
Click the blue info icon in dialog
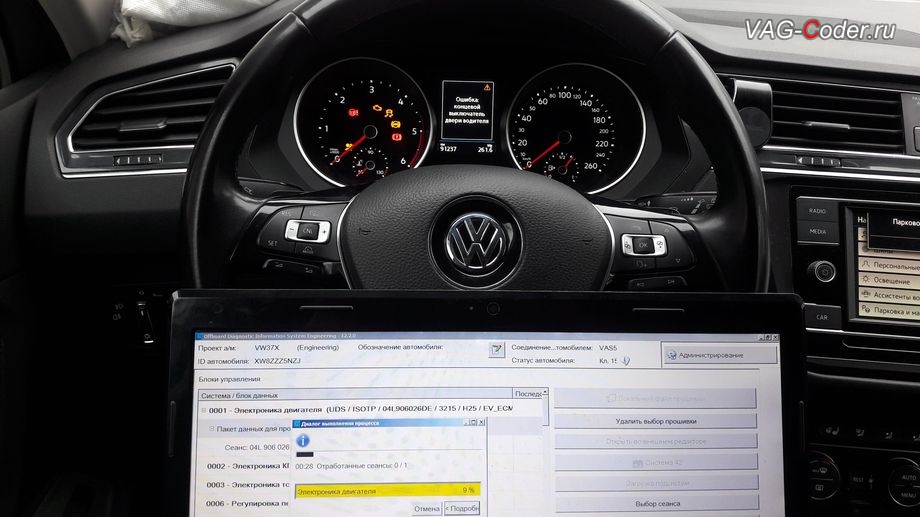coord(303,440)
